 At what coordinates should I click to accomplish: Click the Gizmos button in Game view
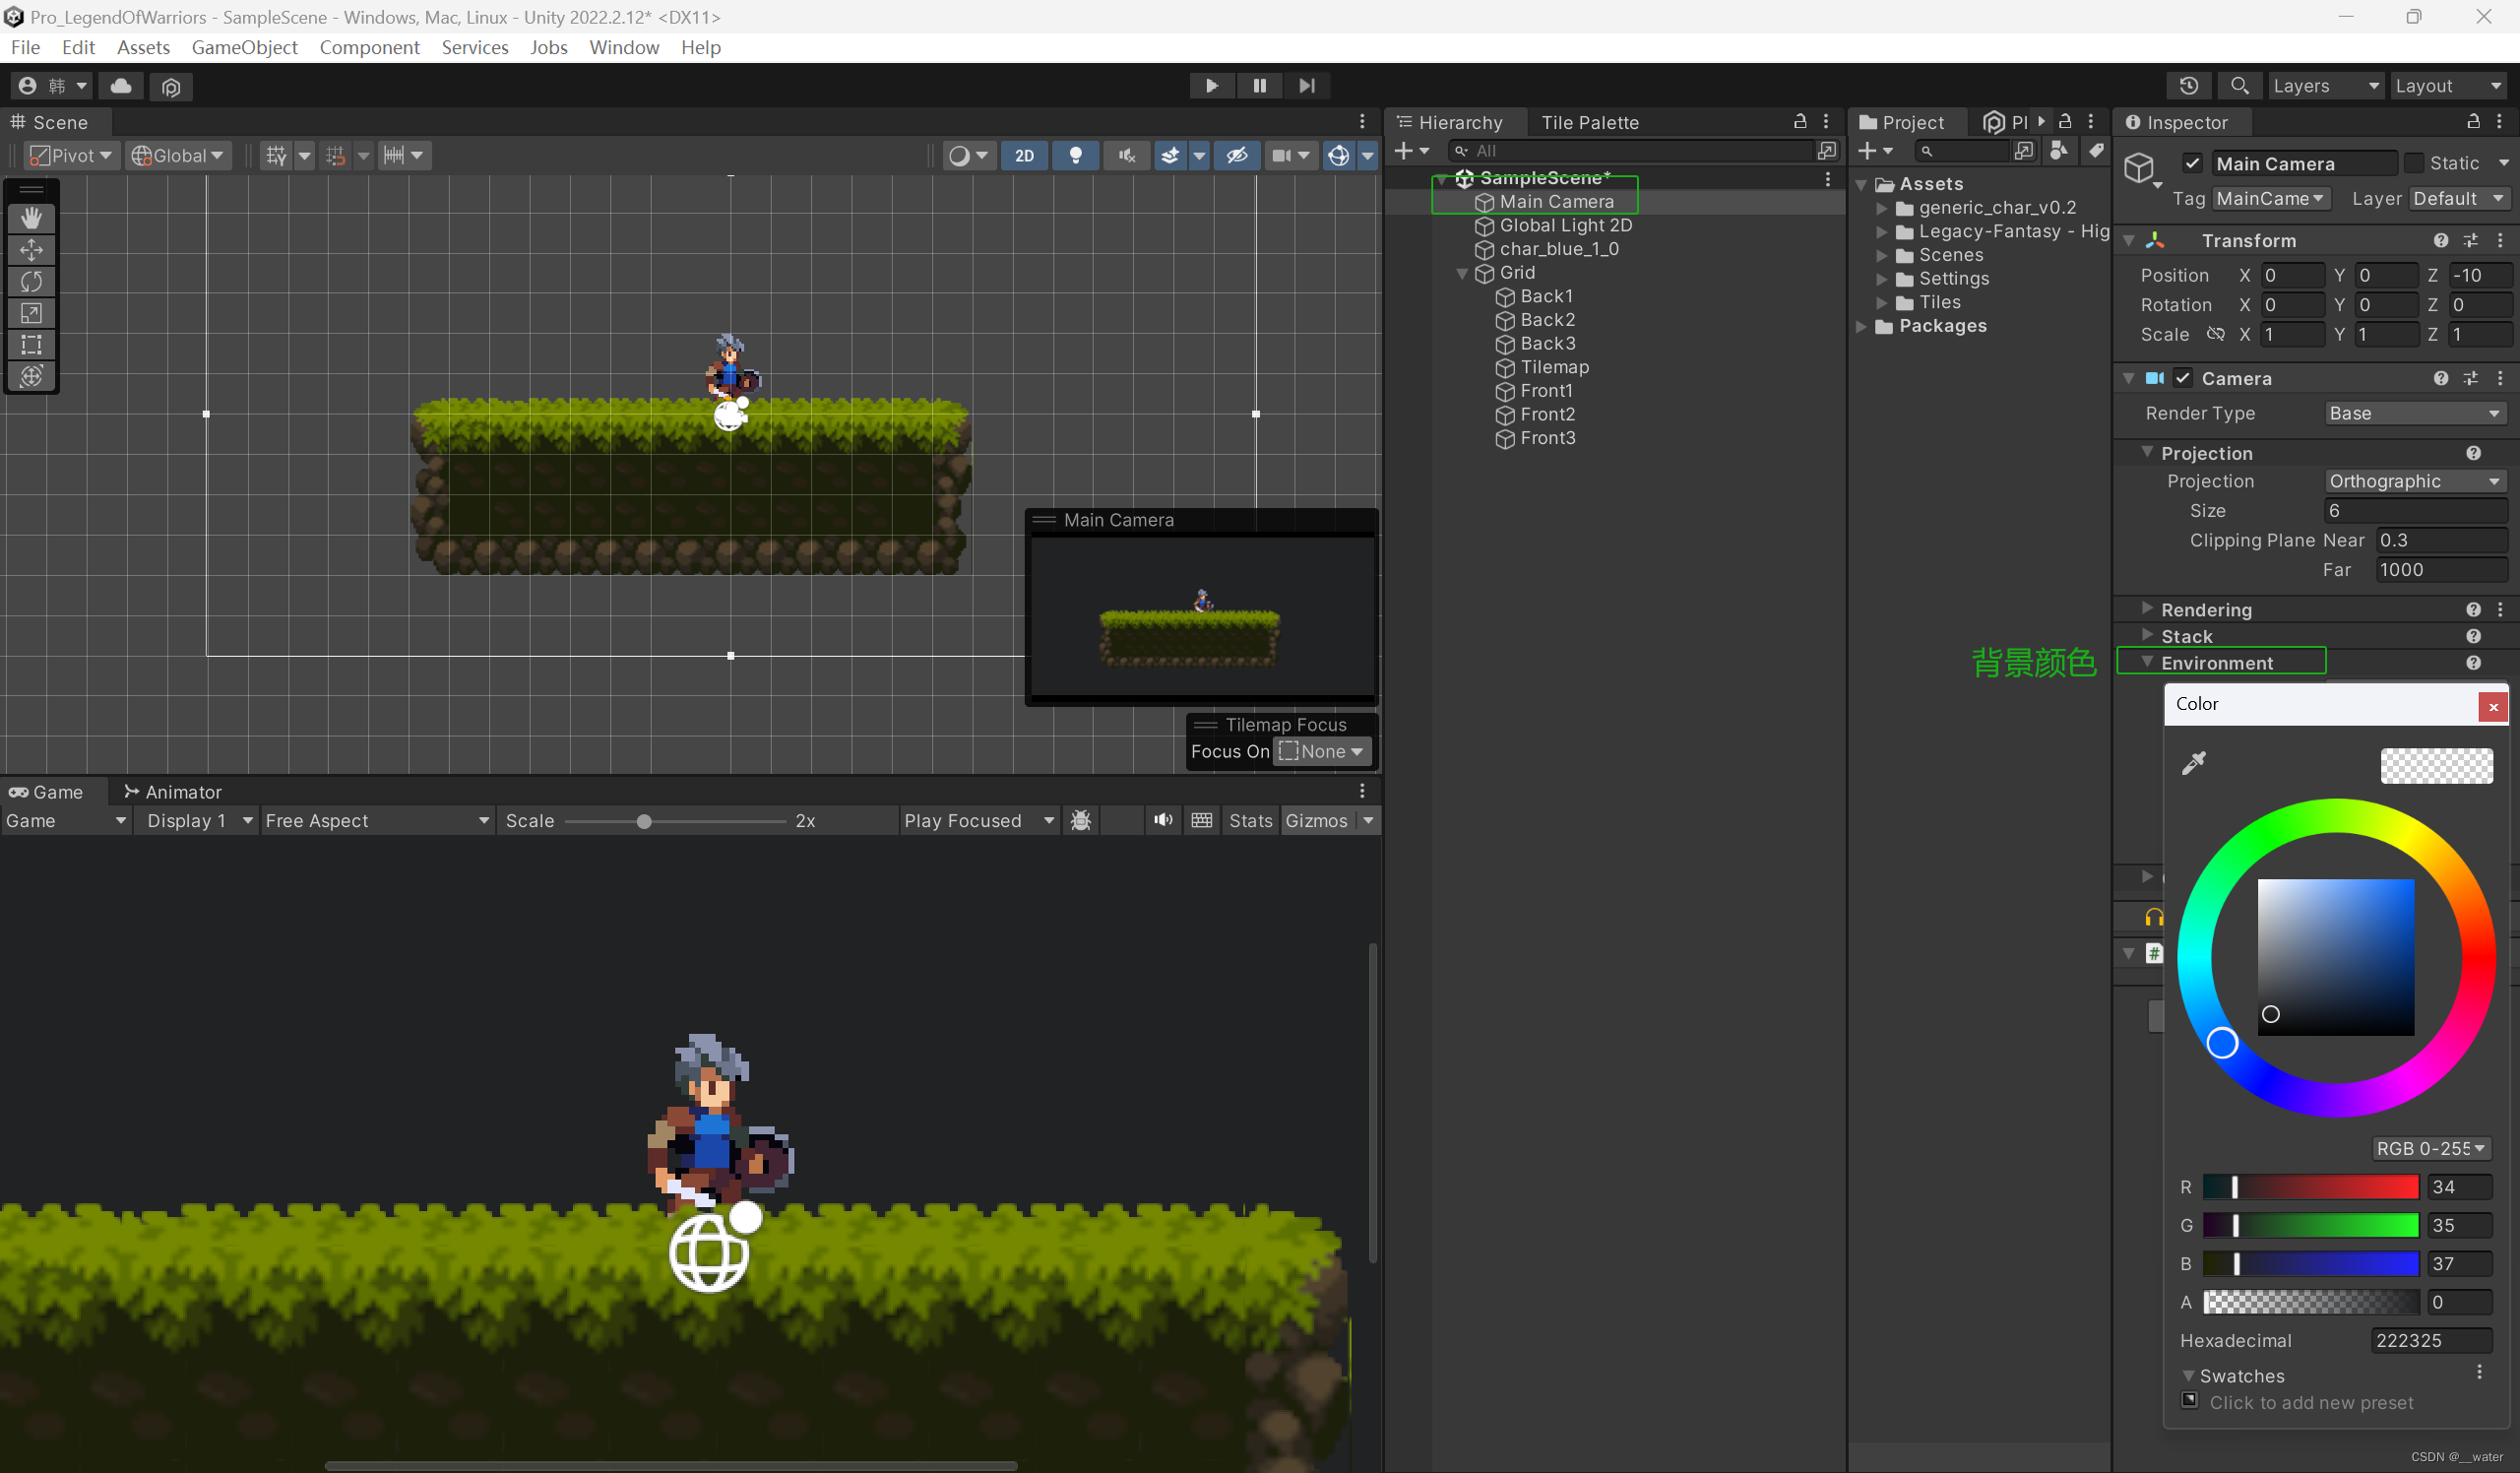(1316, 820)
